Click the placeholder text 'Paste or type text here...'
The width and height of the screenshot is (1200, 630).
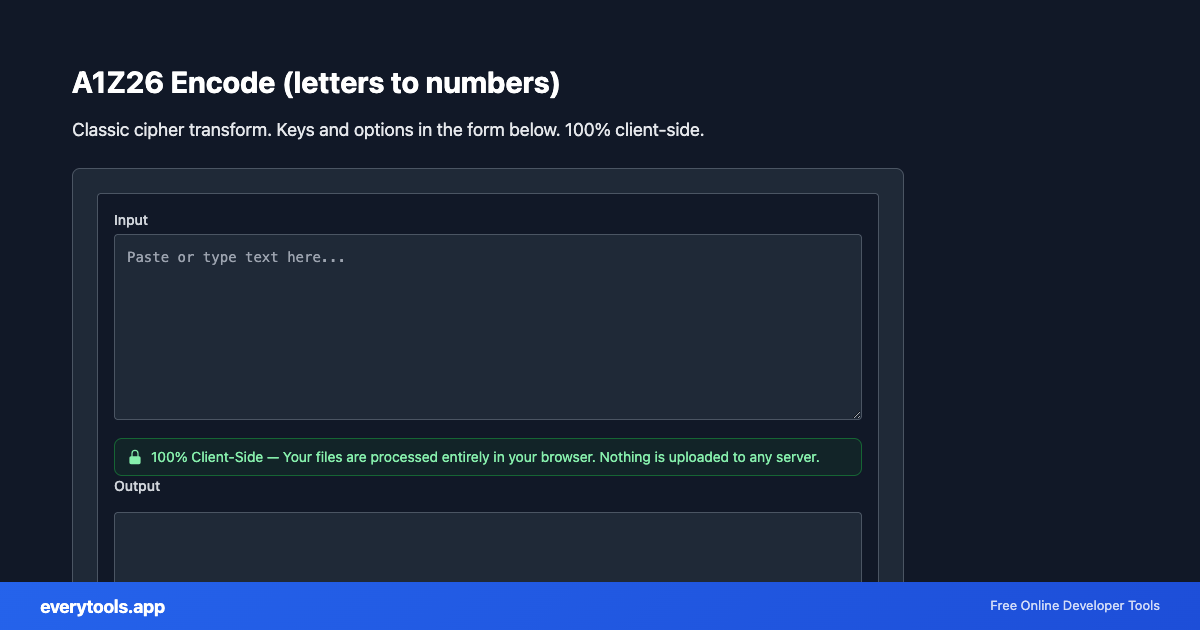coord(235,257)
